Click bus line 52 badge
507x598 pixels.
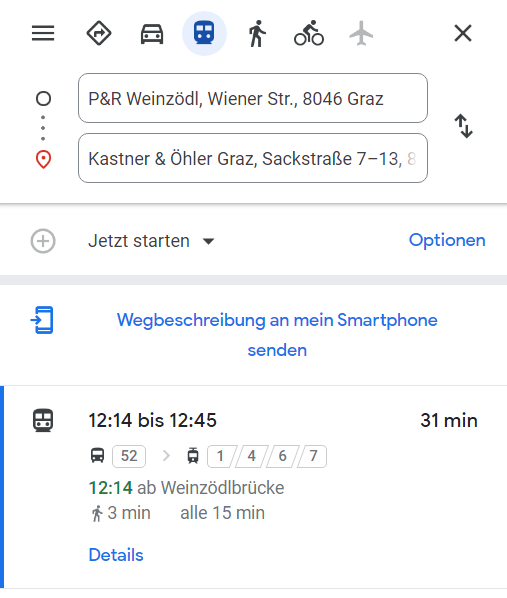(129, 456)
